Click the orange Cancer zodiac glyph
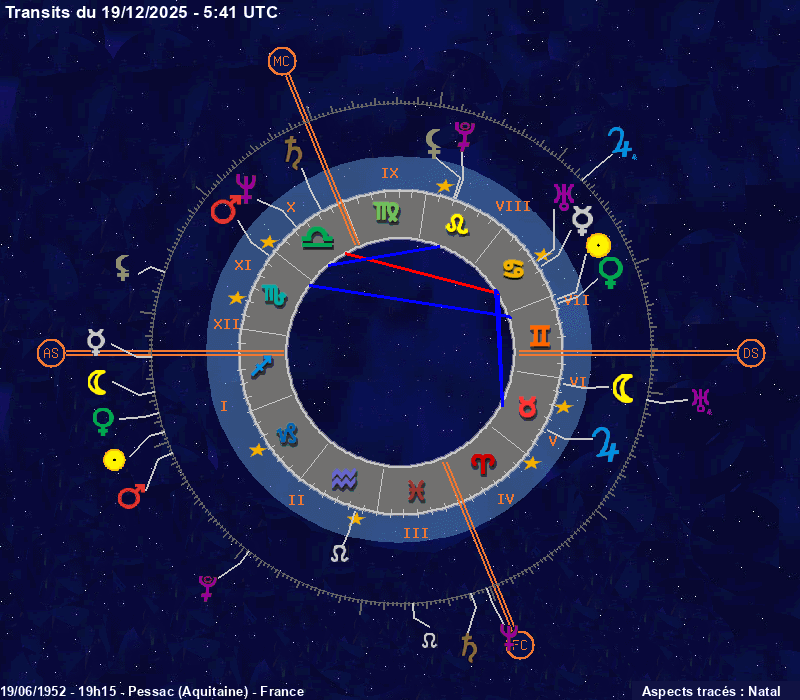800x700 pixels. click(x=513, y=268)
